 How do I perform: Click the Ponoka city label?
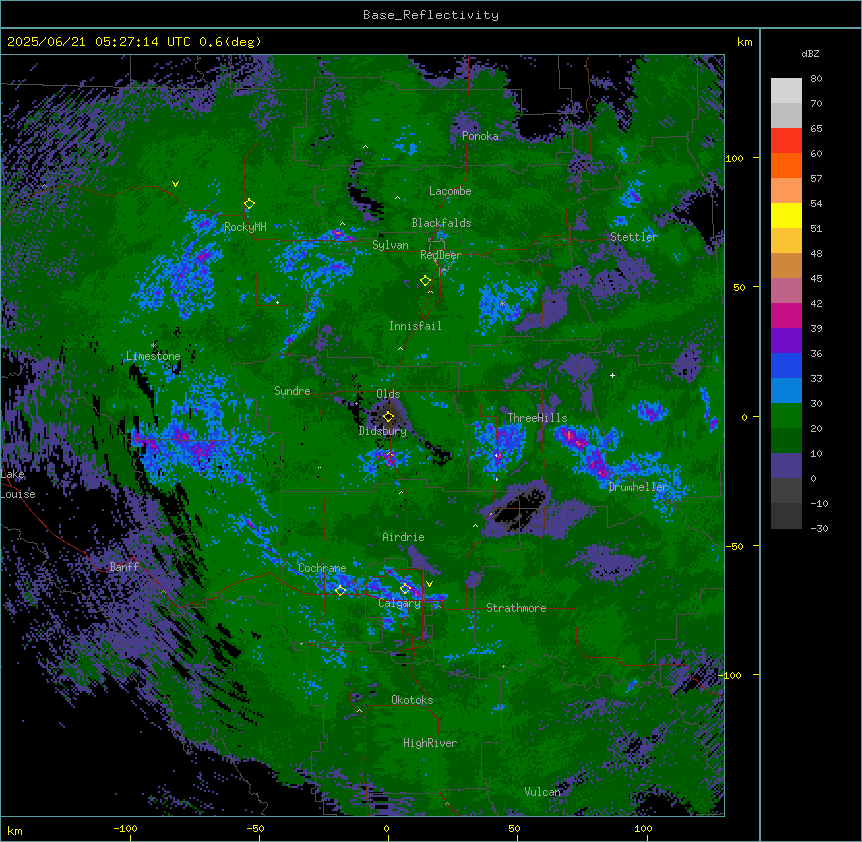[x=480, y=136]
